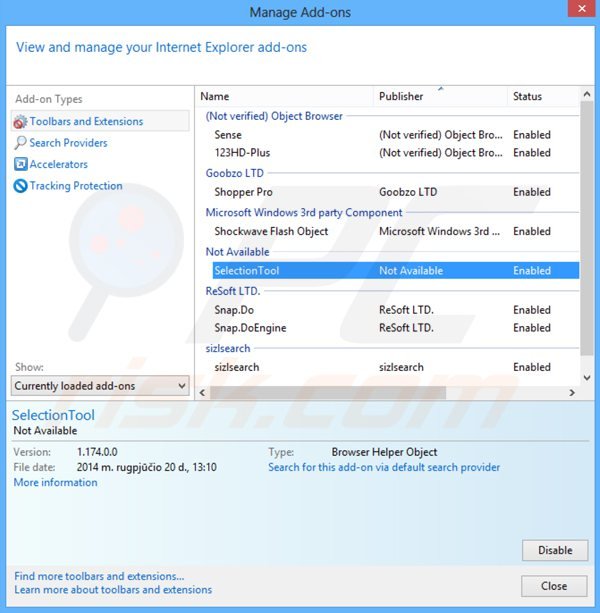Click Microsoft Windows 3rd party Component group header

coord(304,213)
